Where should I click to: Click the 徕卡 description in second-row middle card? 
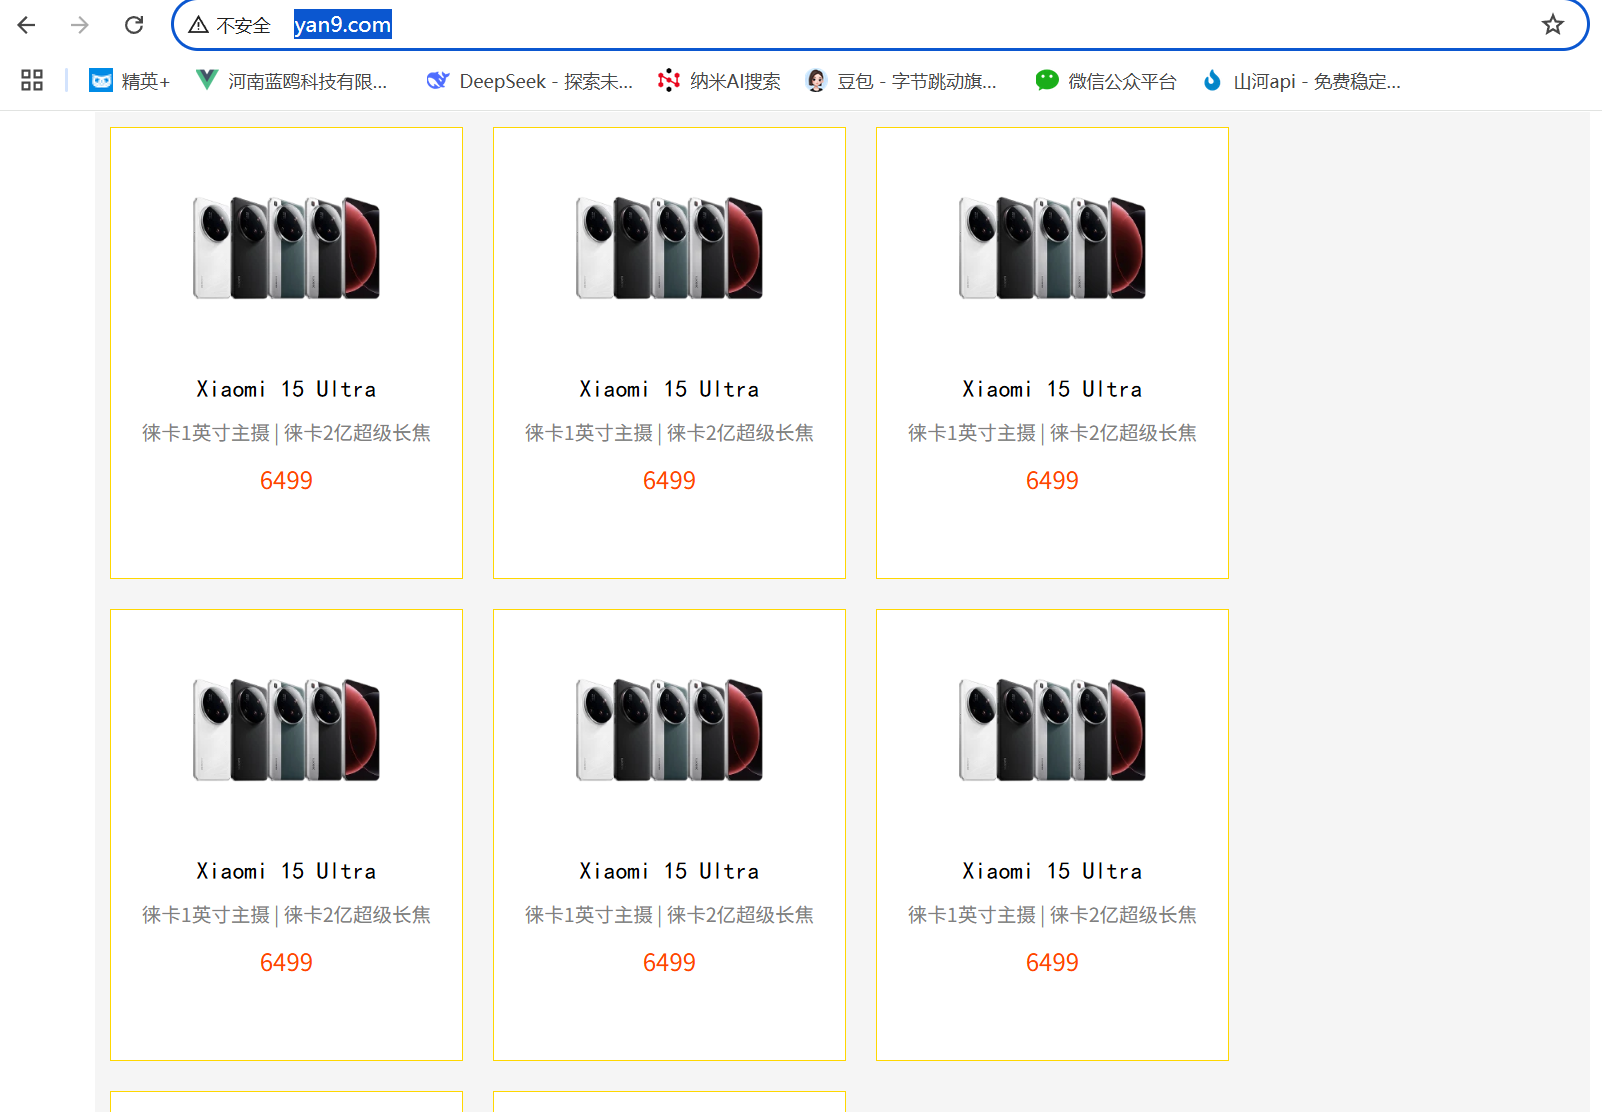[669, 915]
